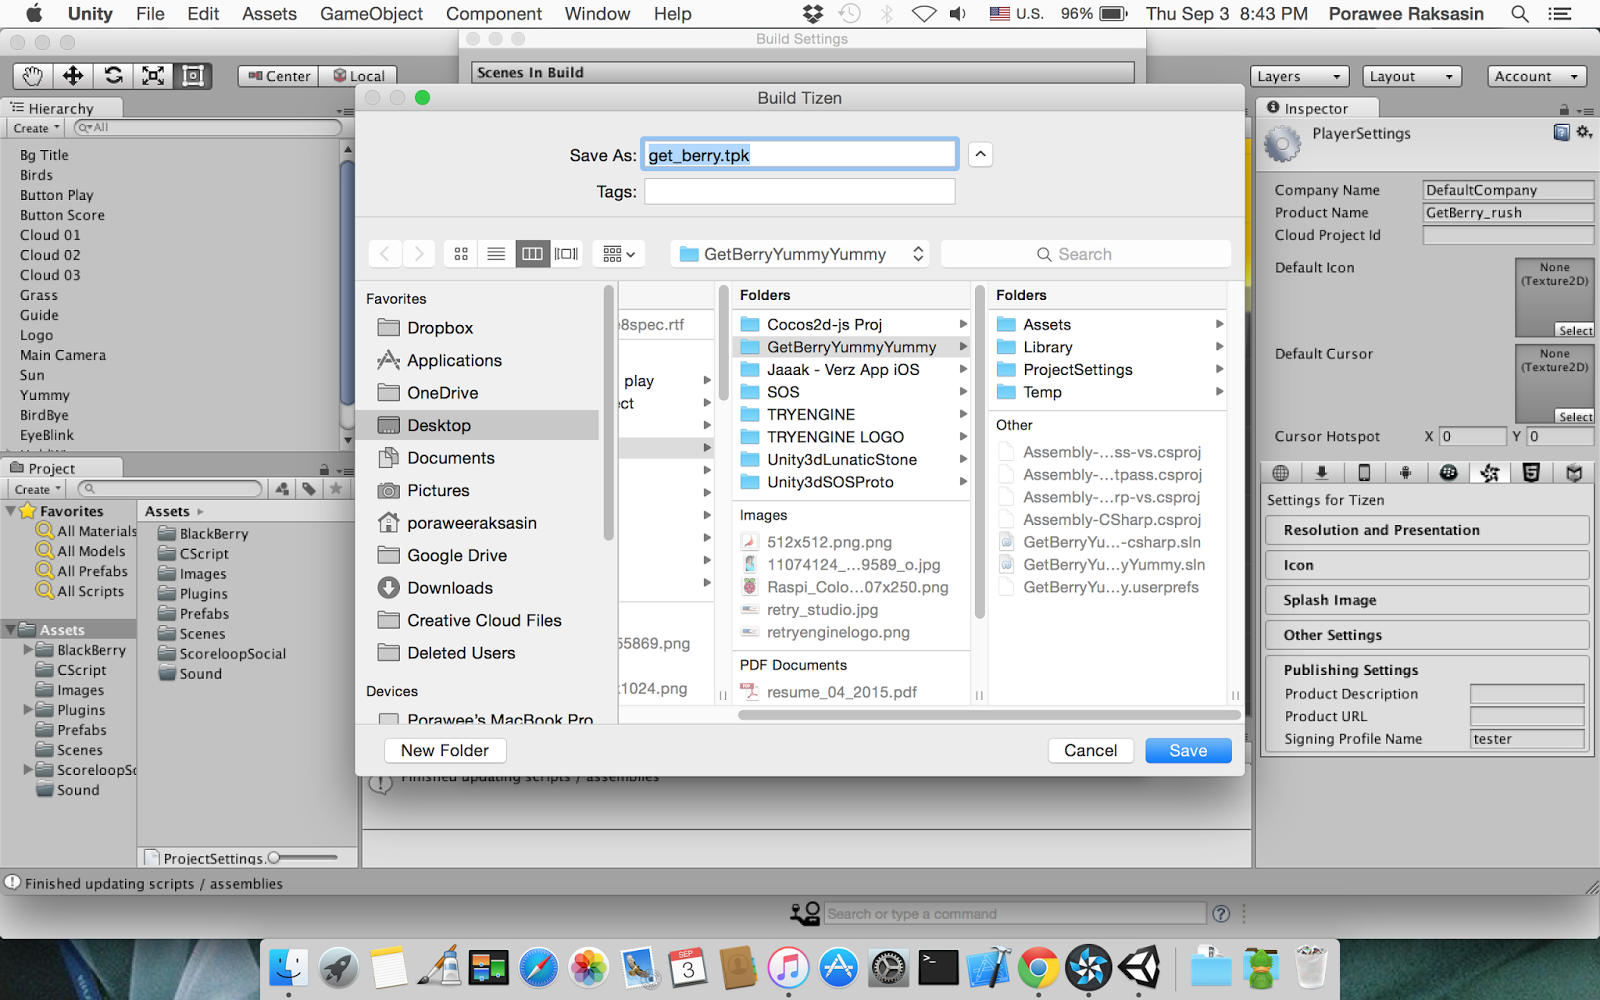Click Project search-by-label icon

pos(309,489)
